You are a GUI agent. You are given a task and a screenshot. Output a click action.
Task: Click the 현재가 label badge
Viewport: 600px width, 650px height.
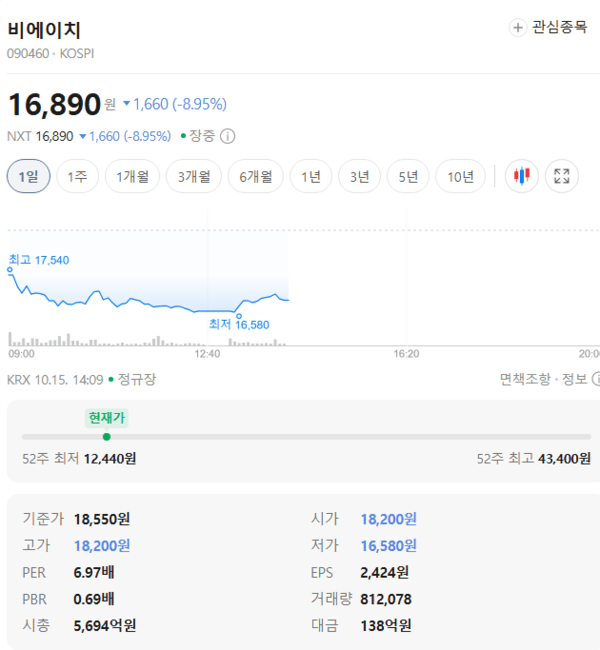107,418
